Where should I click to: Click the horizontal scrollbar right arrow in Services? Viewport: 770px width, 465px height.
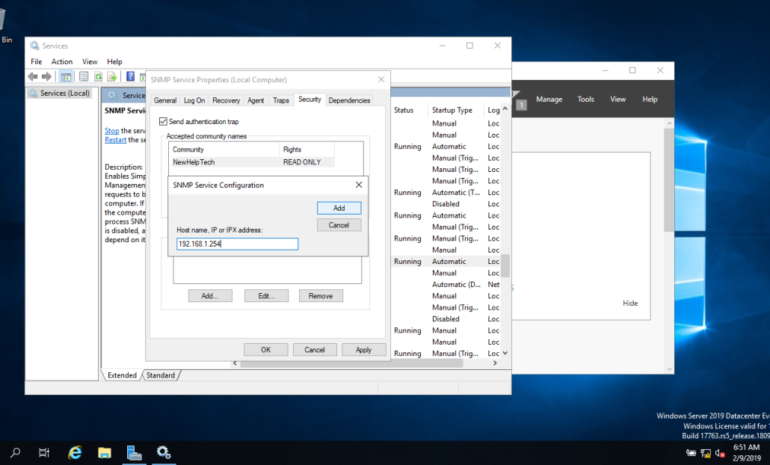click(495, 363)
